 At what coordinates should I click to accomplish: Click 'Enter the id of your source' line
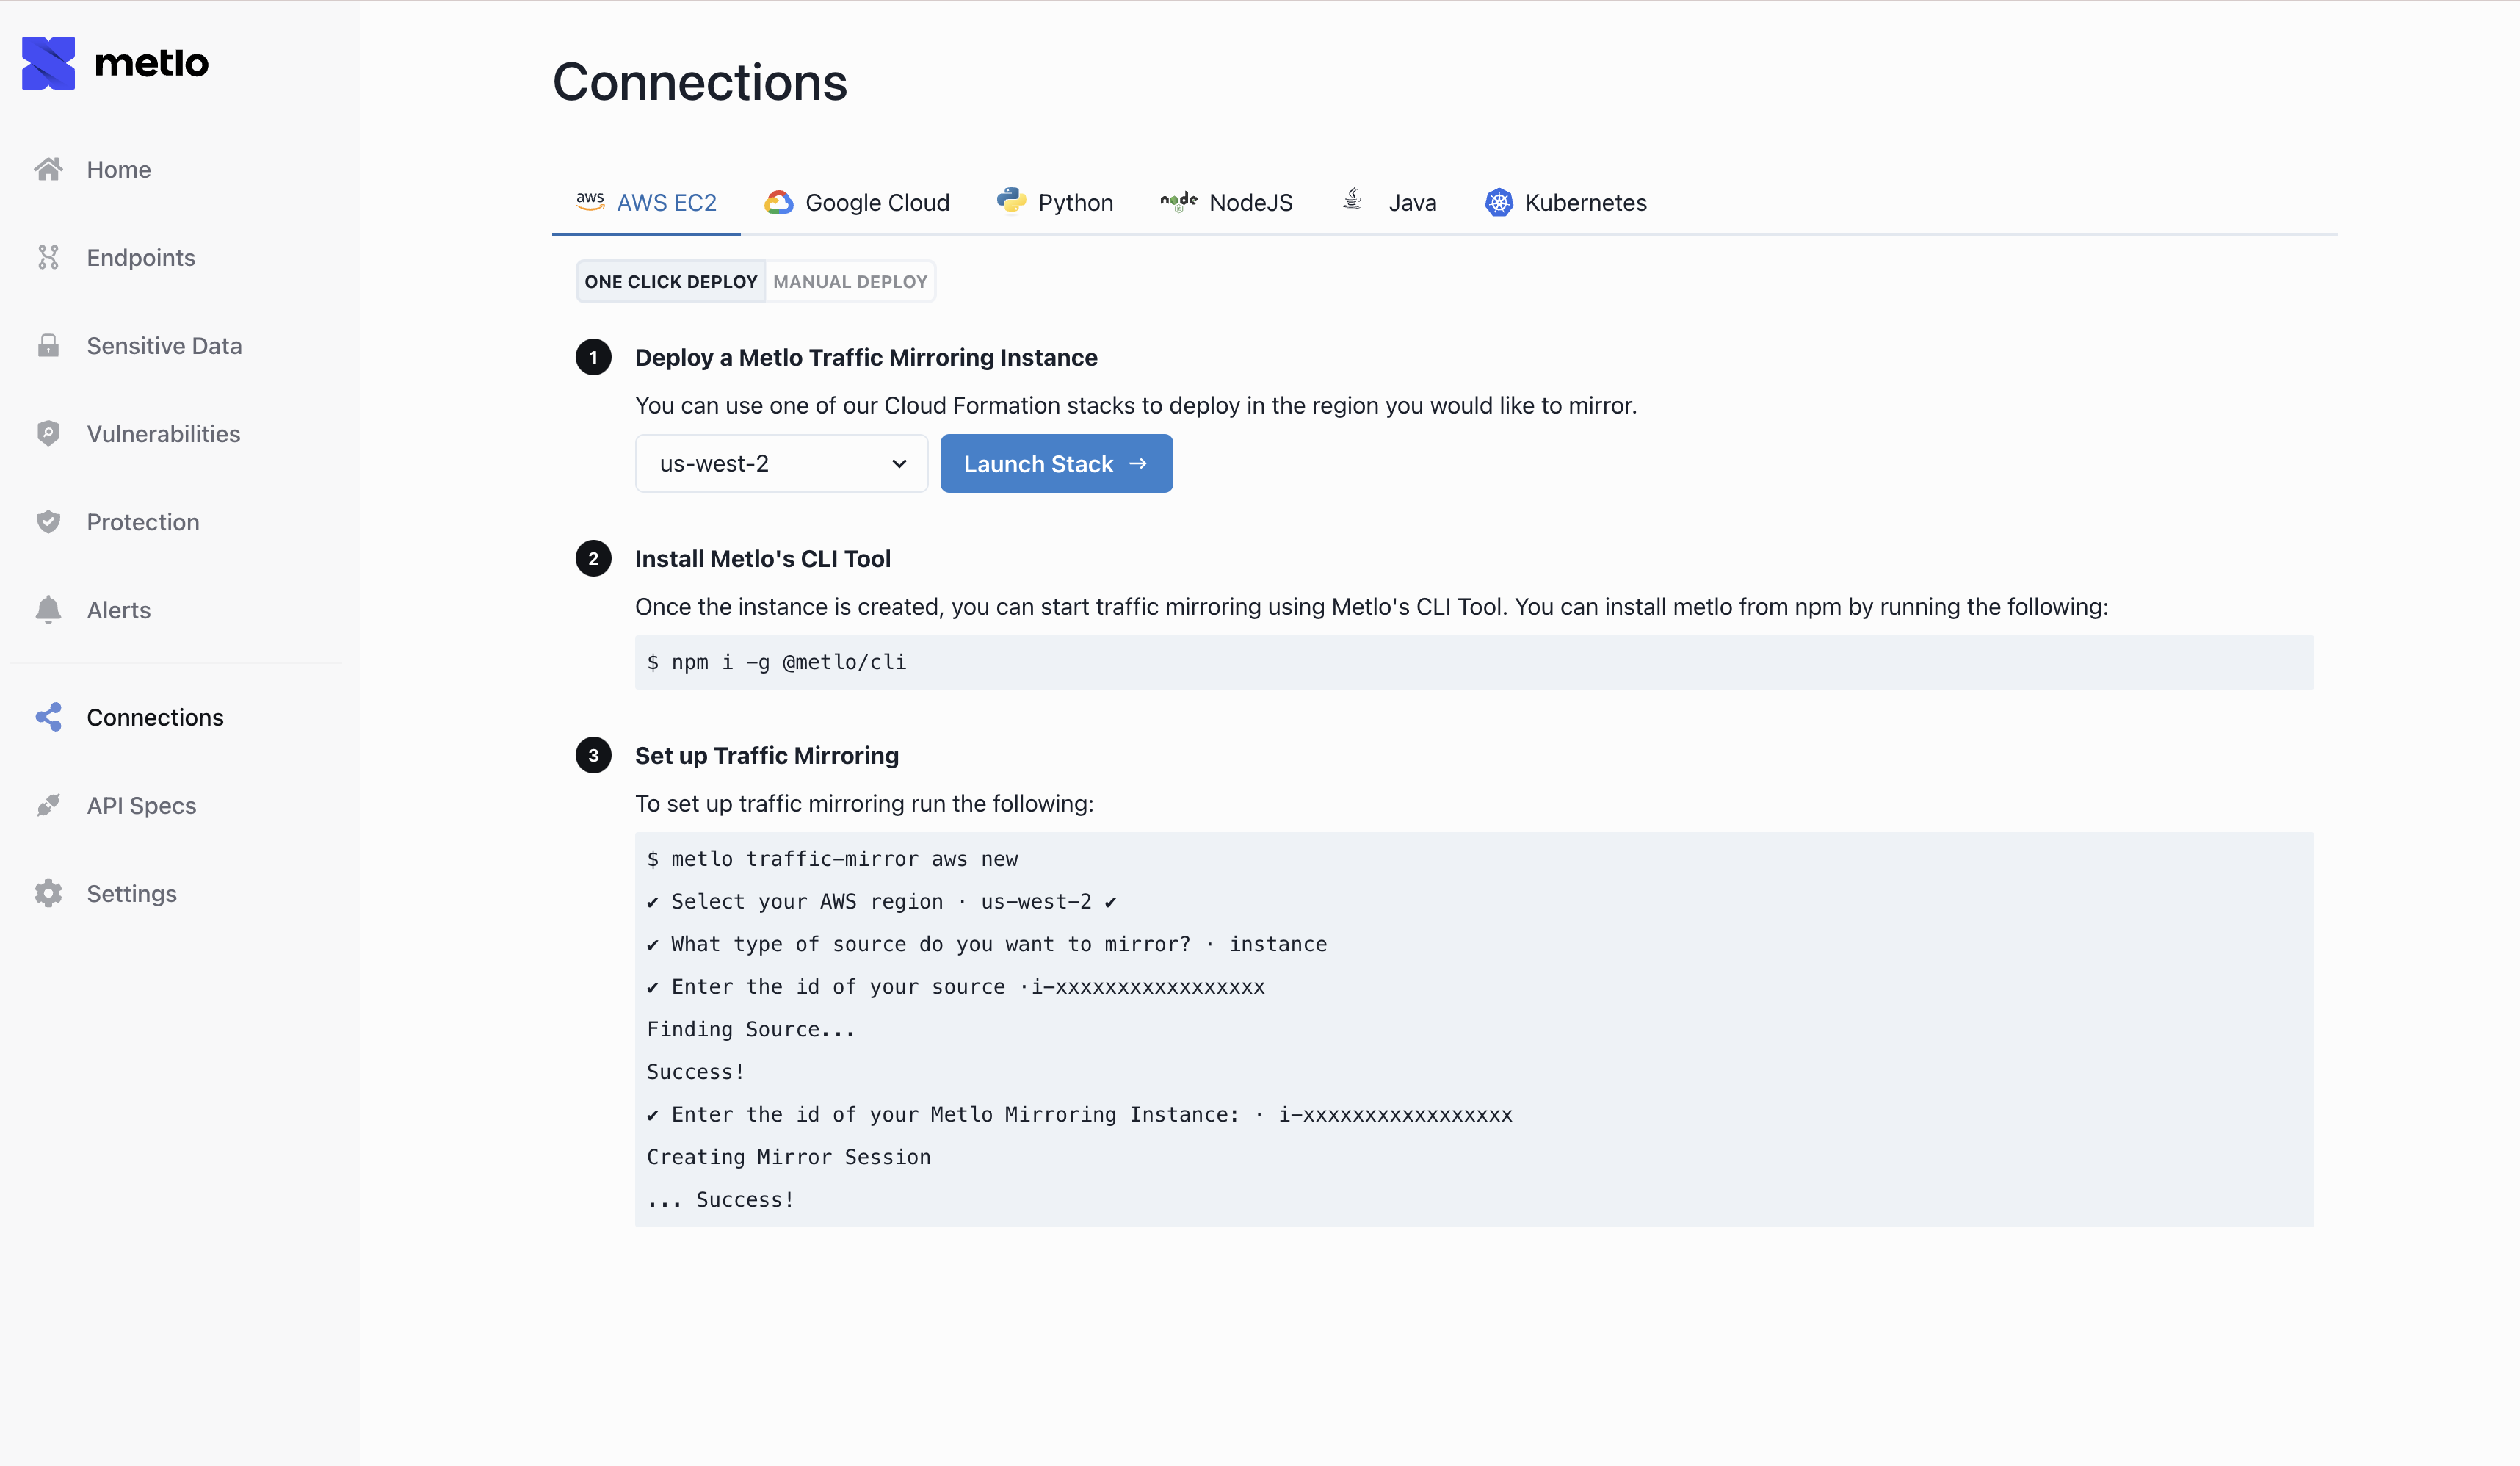[x=956, y=986]
